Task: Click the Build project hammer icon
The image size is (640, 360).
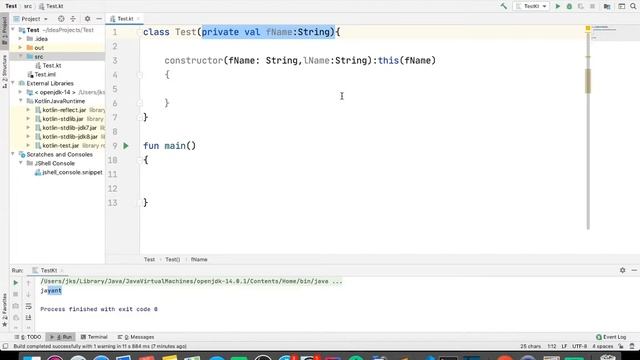Action: pos(504,6)
